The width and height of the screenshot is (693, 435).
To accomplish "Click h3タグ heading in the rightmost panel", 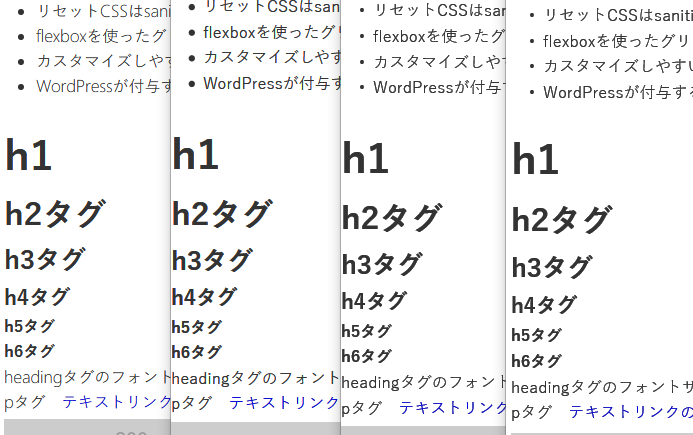I will [x=552, y=267].
